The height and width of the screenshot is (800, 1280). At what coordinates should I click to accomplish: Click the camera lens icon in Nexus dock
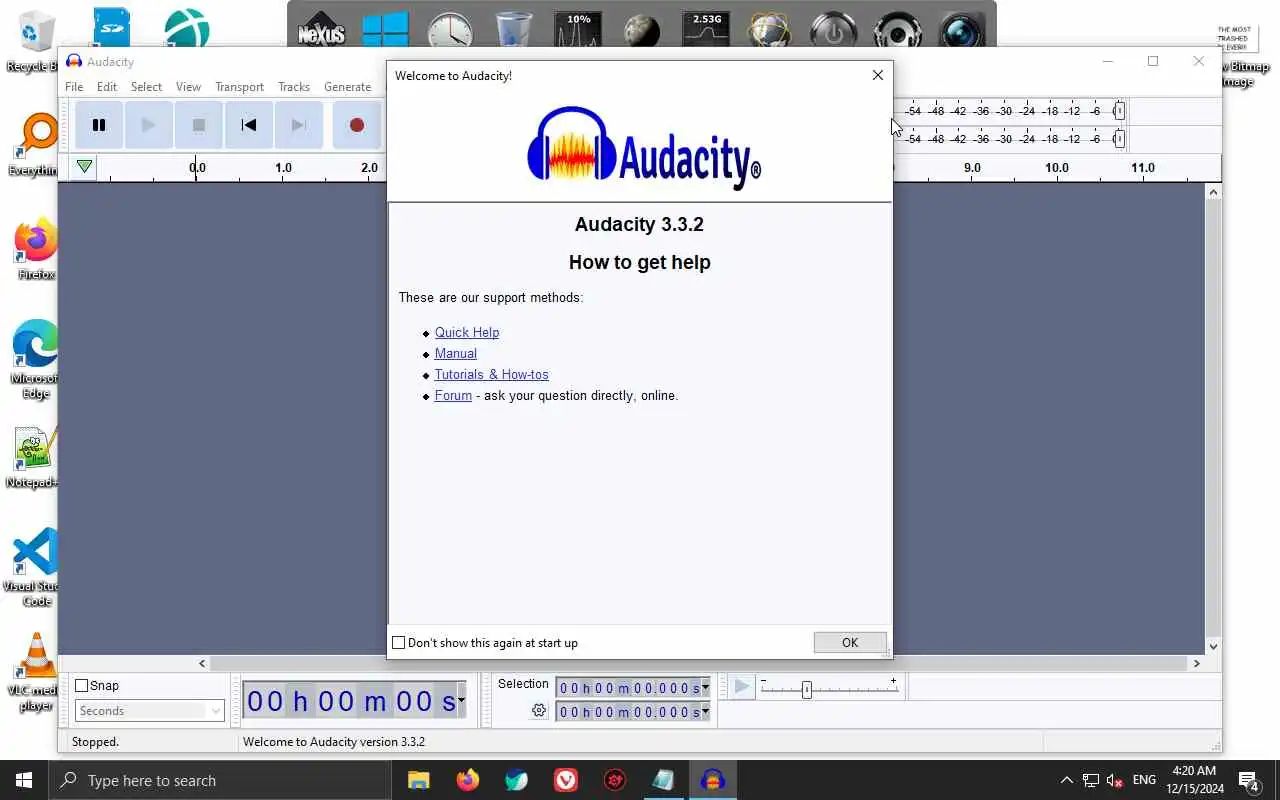[962, 32]
